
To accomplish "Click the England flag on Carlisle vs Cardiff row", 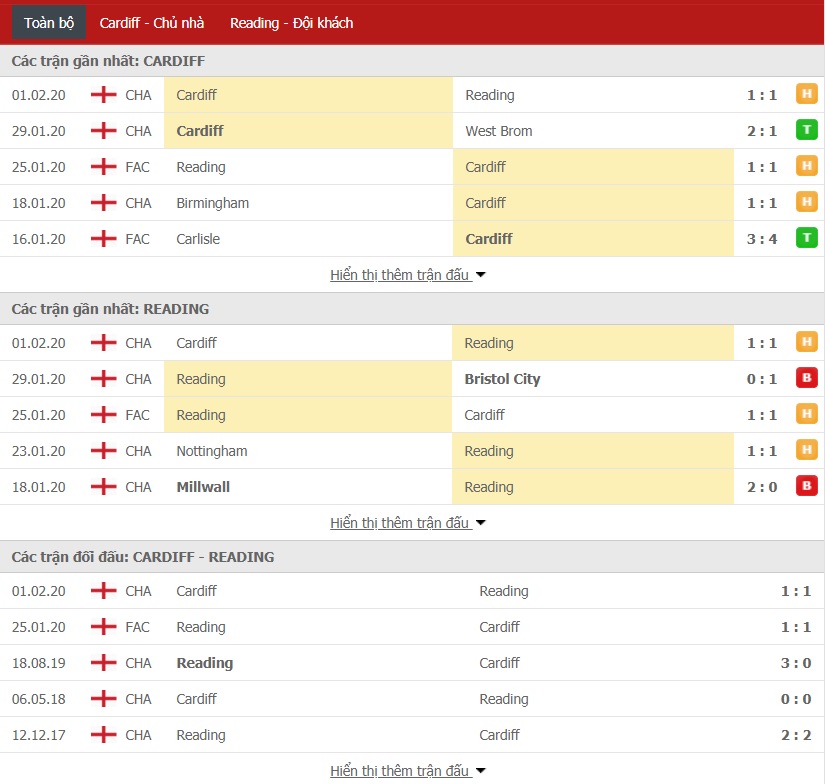I will tap(104, 238).
